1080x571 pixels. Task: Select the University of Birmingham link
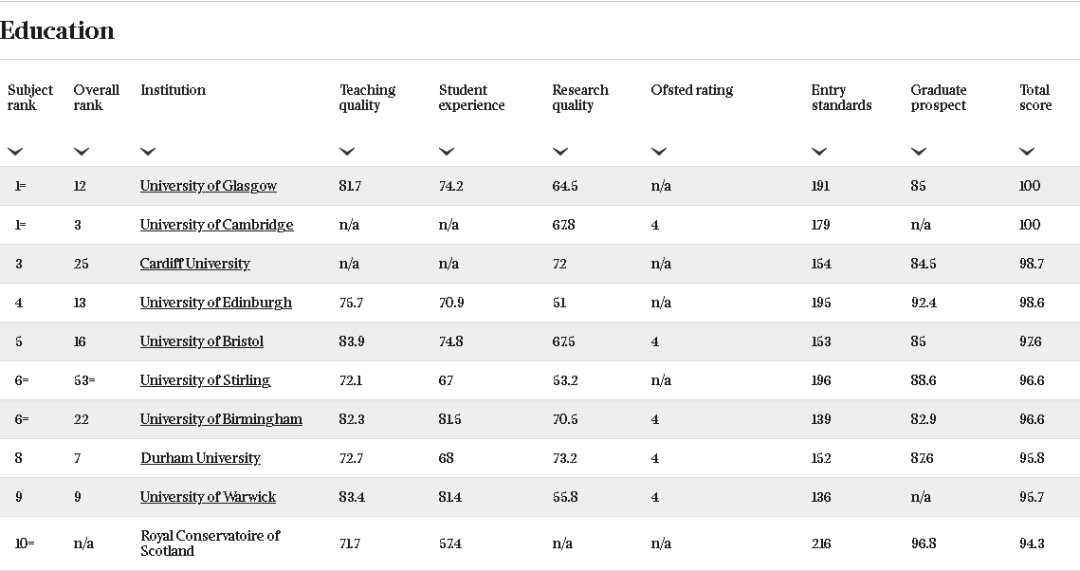click(221, 420)
